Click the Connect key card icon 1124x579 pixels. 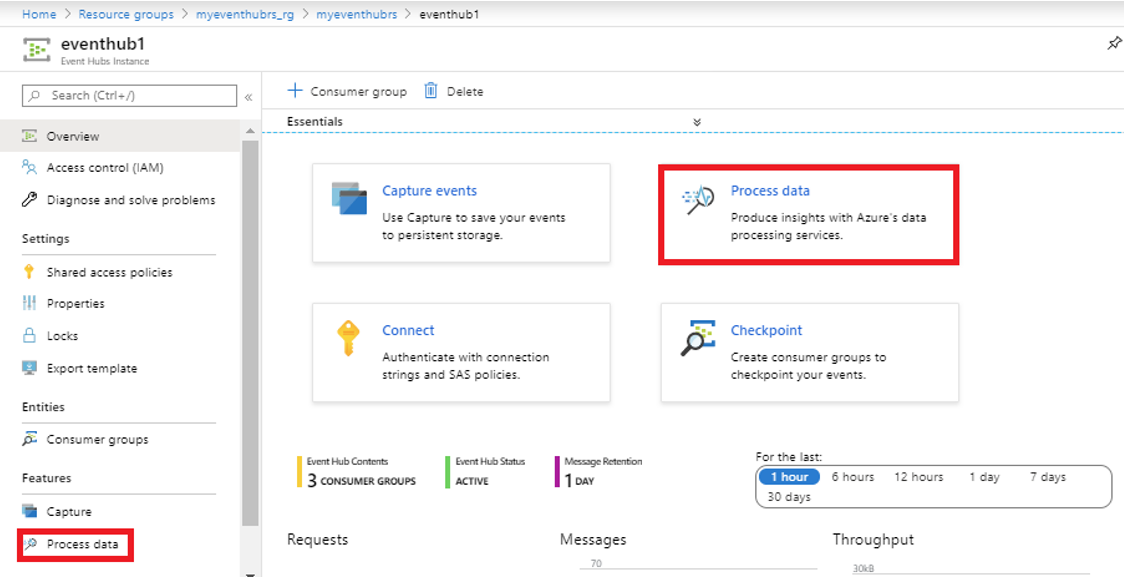tap(347, 339)
